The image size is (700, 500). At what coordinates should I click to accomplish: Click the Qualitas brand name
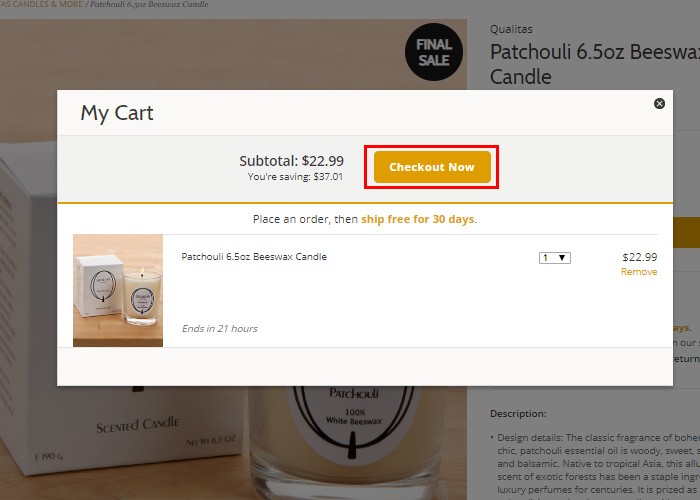(x=512, y=29)
